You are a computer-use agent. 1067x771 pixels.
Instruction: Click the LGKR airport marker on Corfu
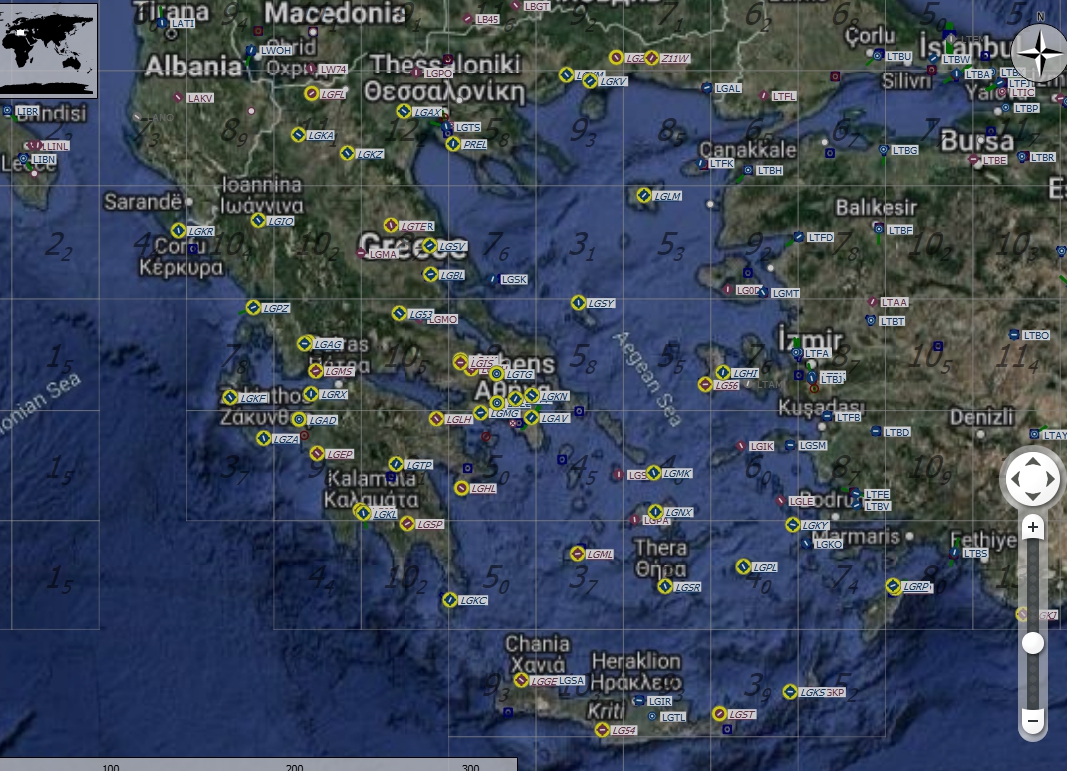pyautogui.click(x=178, y=230)
